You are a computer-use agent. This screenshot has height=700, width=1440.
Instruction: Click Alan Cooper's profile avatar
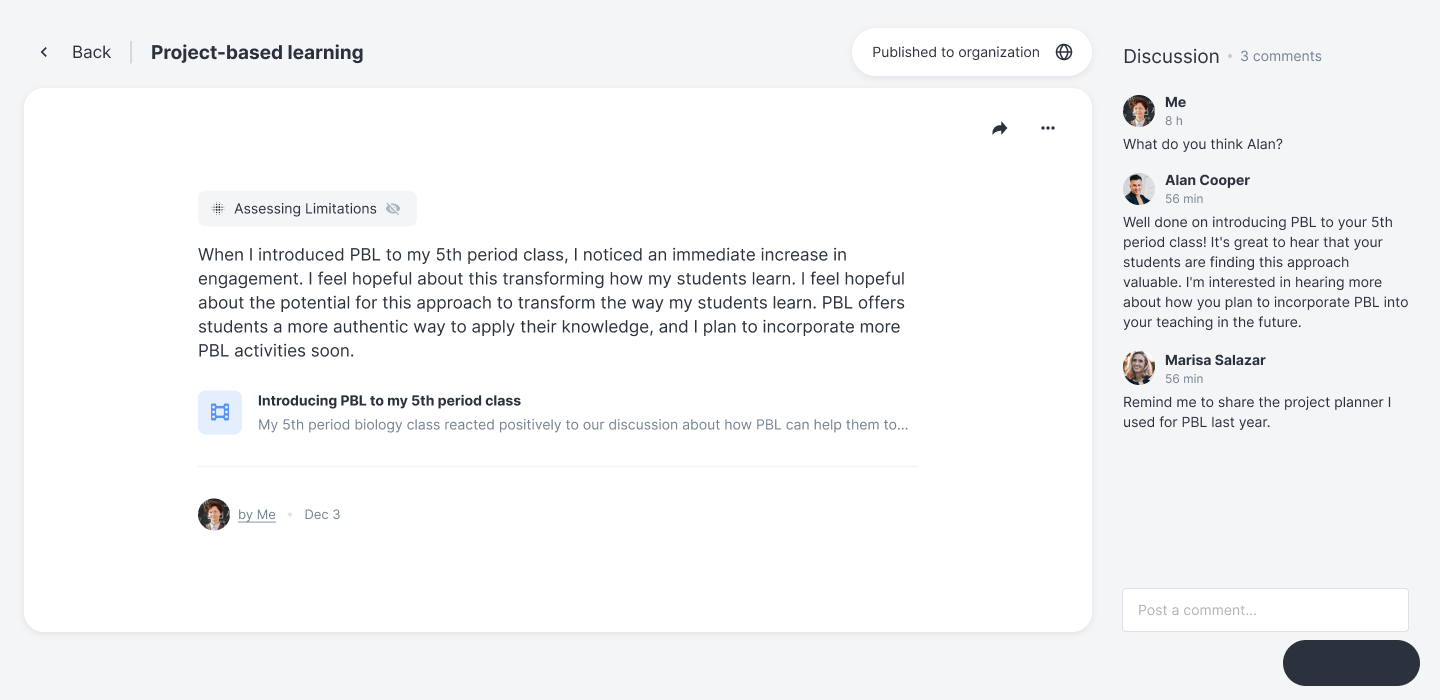(1139, 189)
